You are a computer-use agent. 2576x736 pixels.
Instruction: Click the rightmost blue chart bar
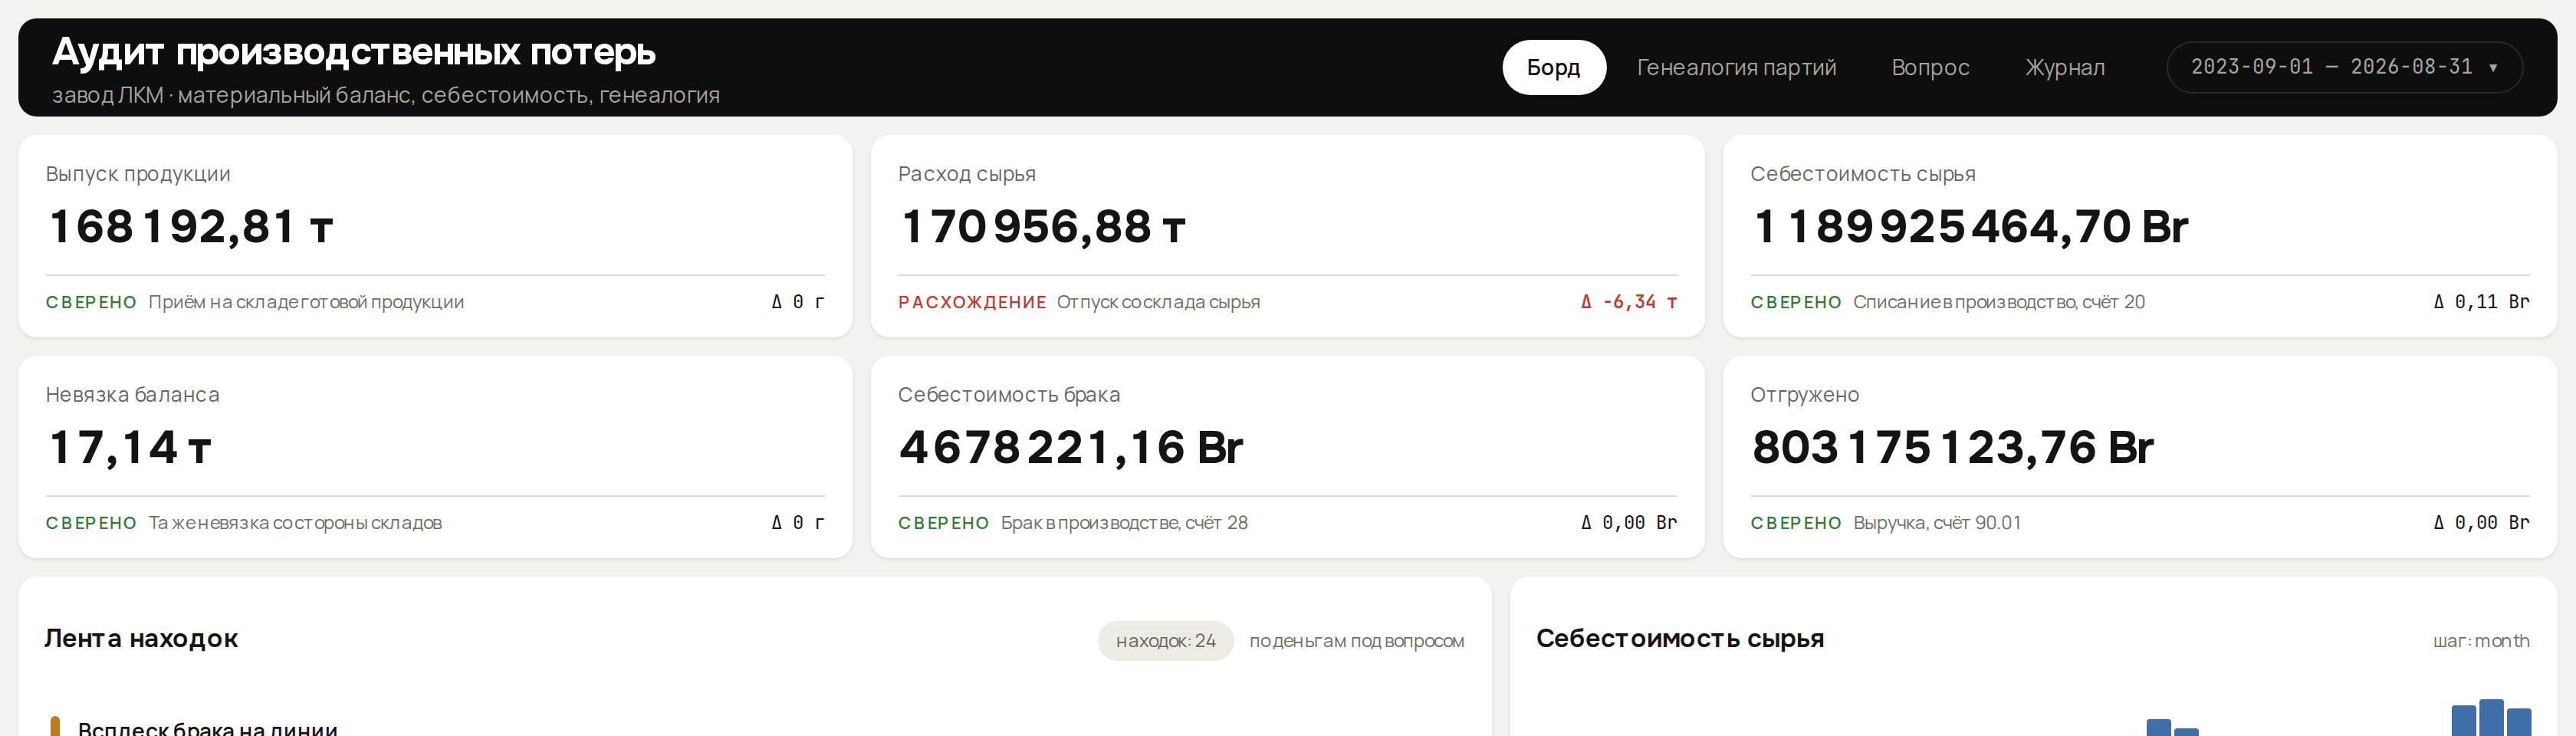(x=2519, y=722)
